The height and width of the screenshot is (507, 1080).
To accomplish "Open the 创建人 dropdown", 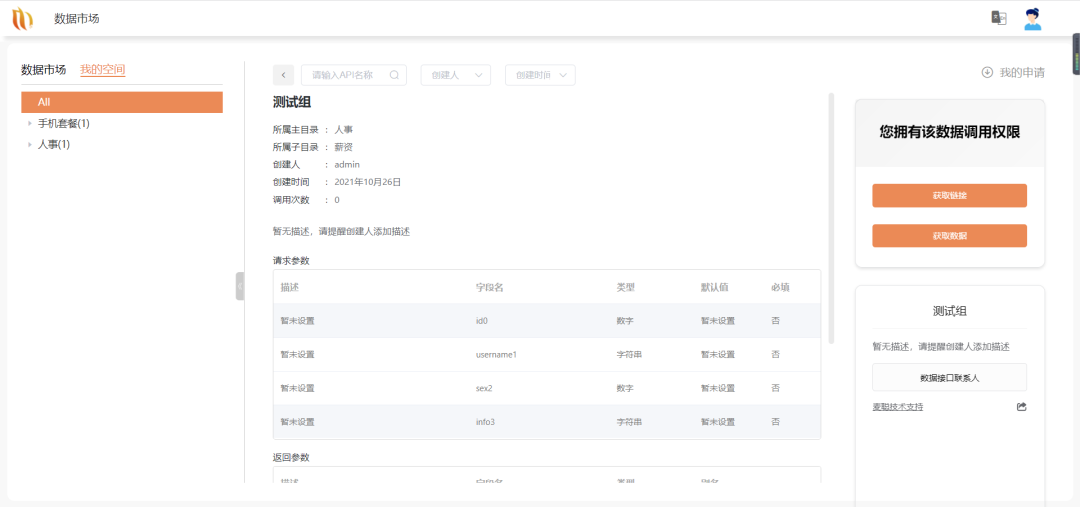I will pyautogui.click(x=456, y=75).
